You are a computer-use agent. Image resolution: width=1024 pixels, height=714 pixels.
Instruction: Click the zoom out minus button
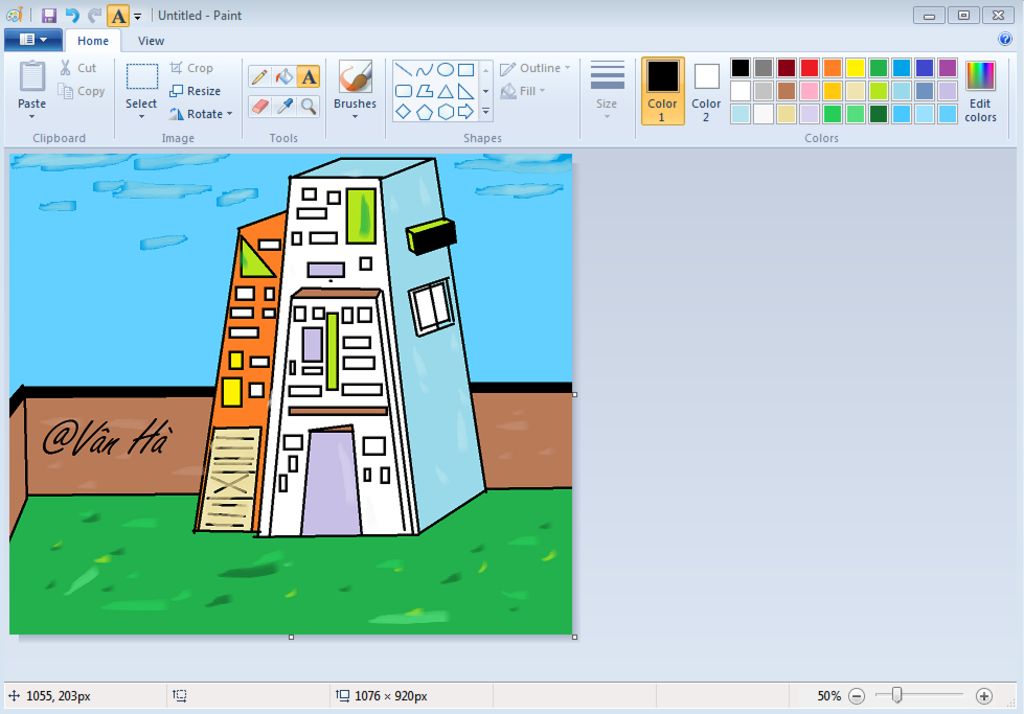click(x=856, y=696)
